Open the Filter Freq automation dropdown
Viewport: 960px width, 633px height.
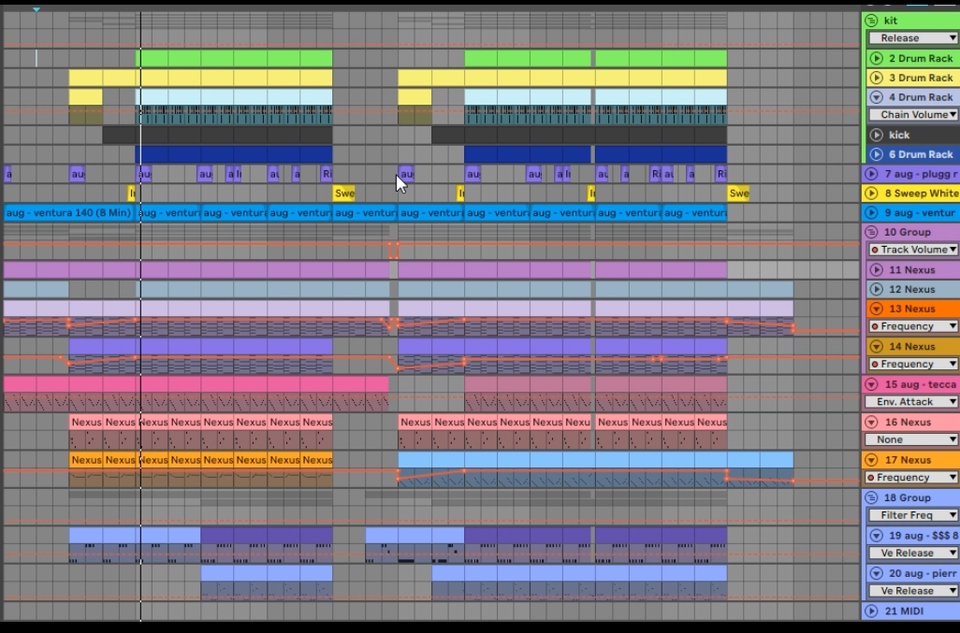pyautogui.click(x=913, y=515)
